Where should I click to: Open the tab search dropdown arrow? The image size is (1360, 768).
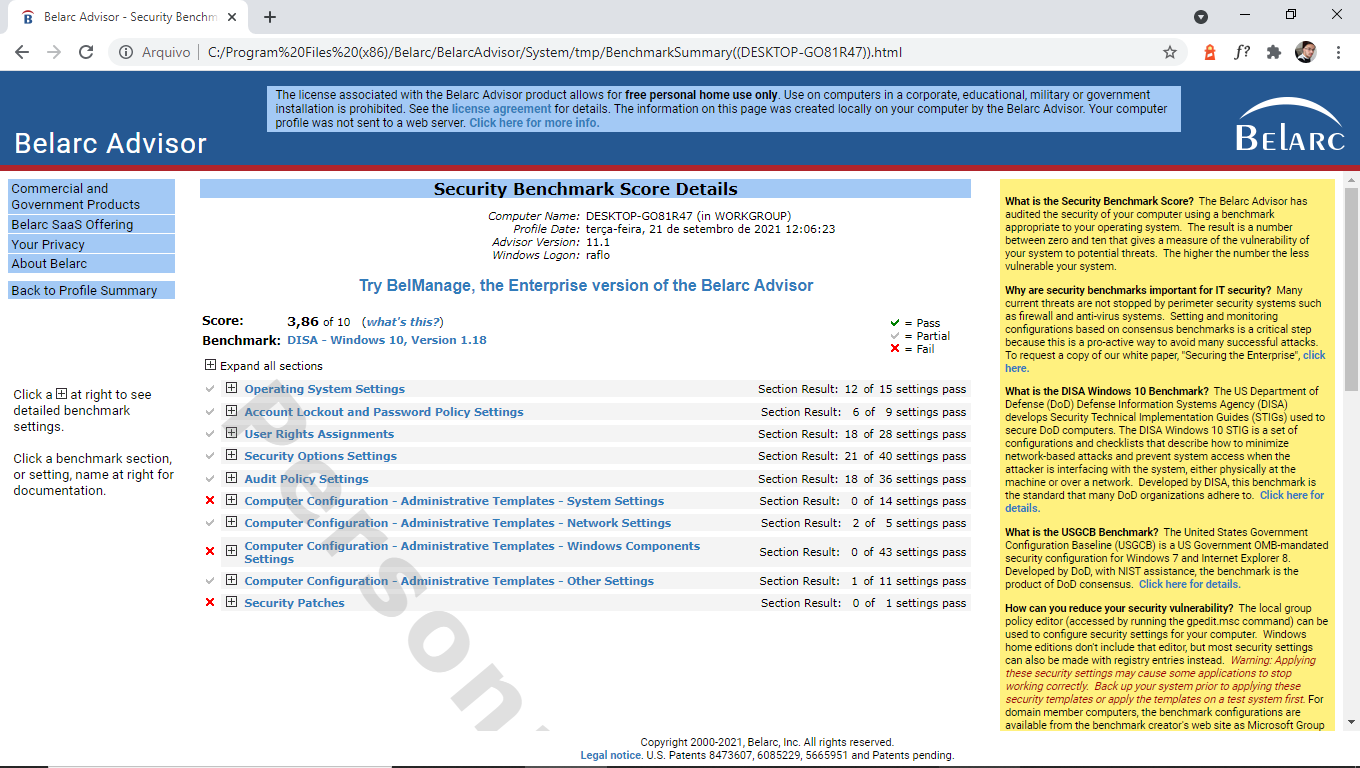pyautogui.click(x=1201, y=17)
